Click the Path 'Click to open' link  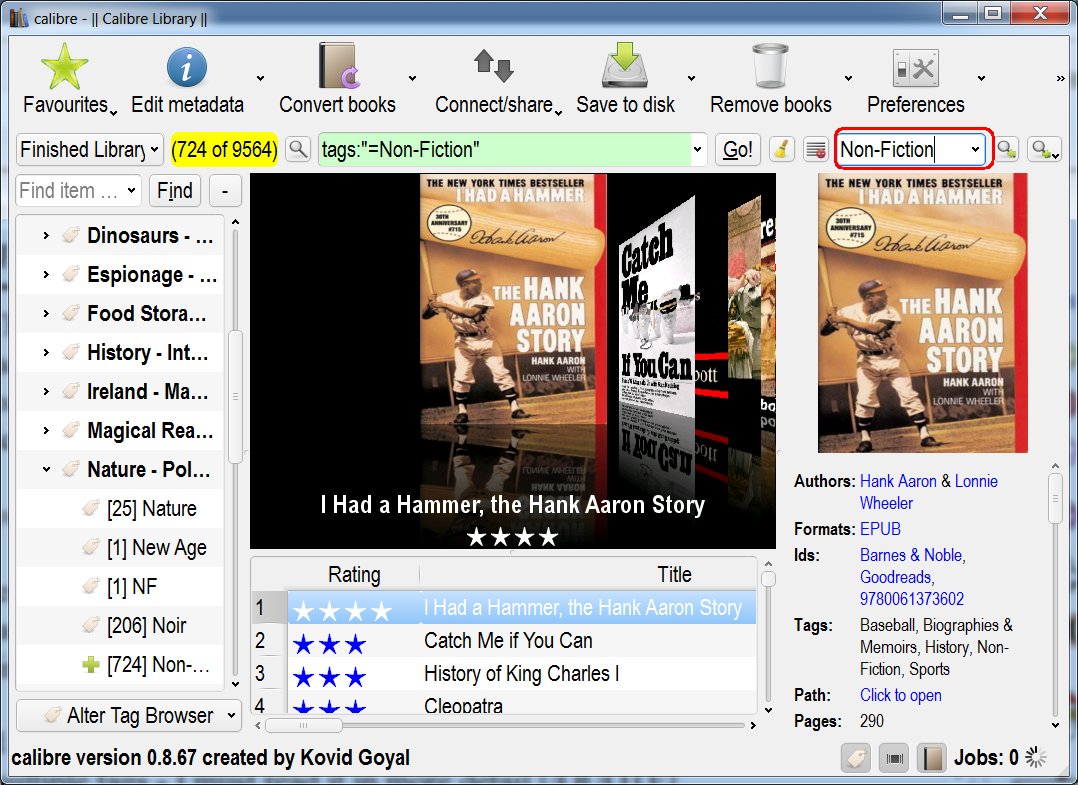coord(901,695)
